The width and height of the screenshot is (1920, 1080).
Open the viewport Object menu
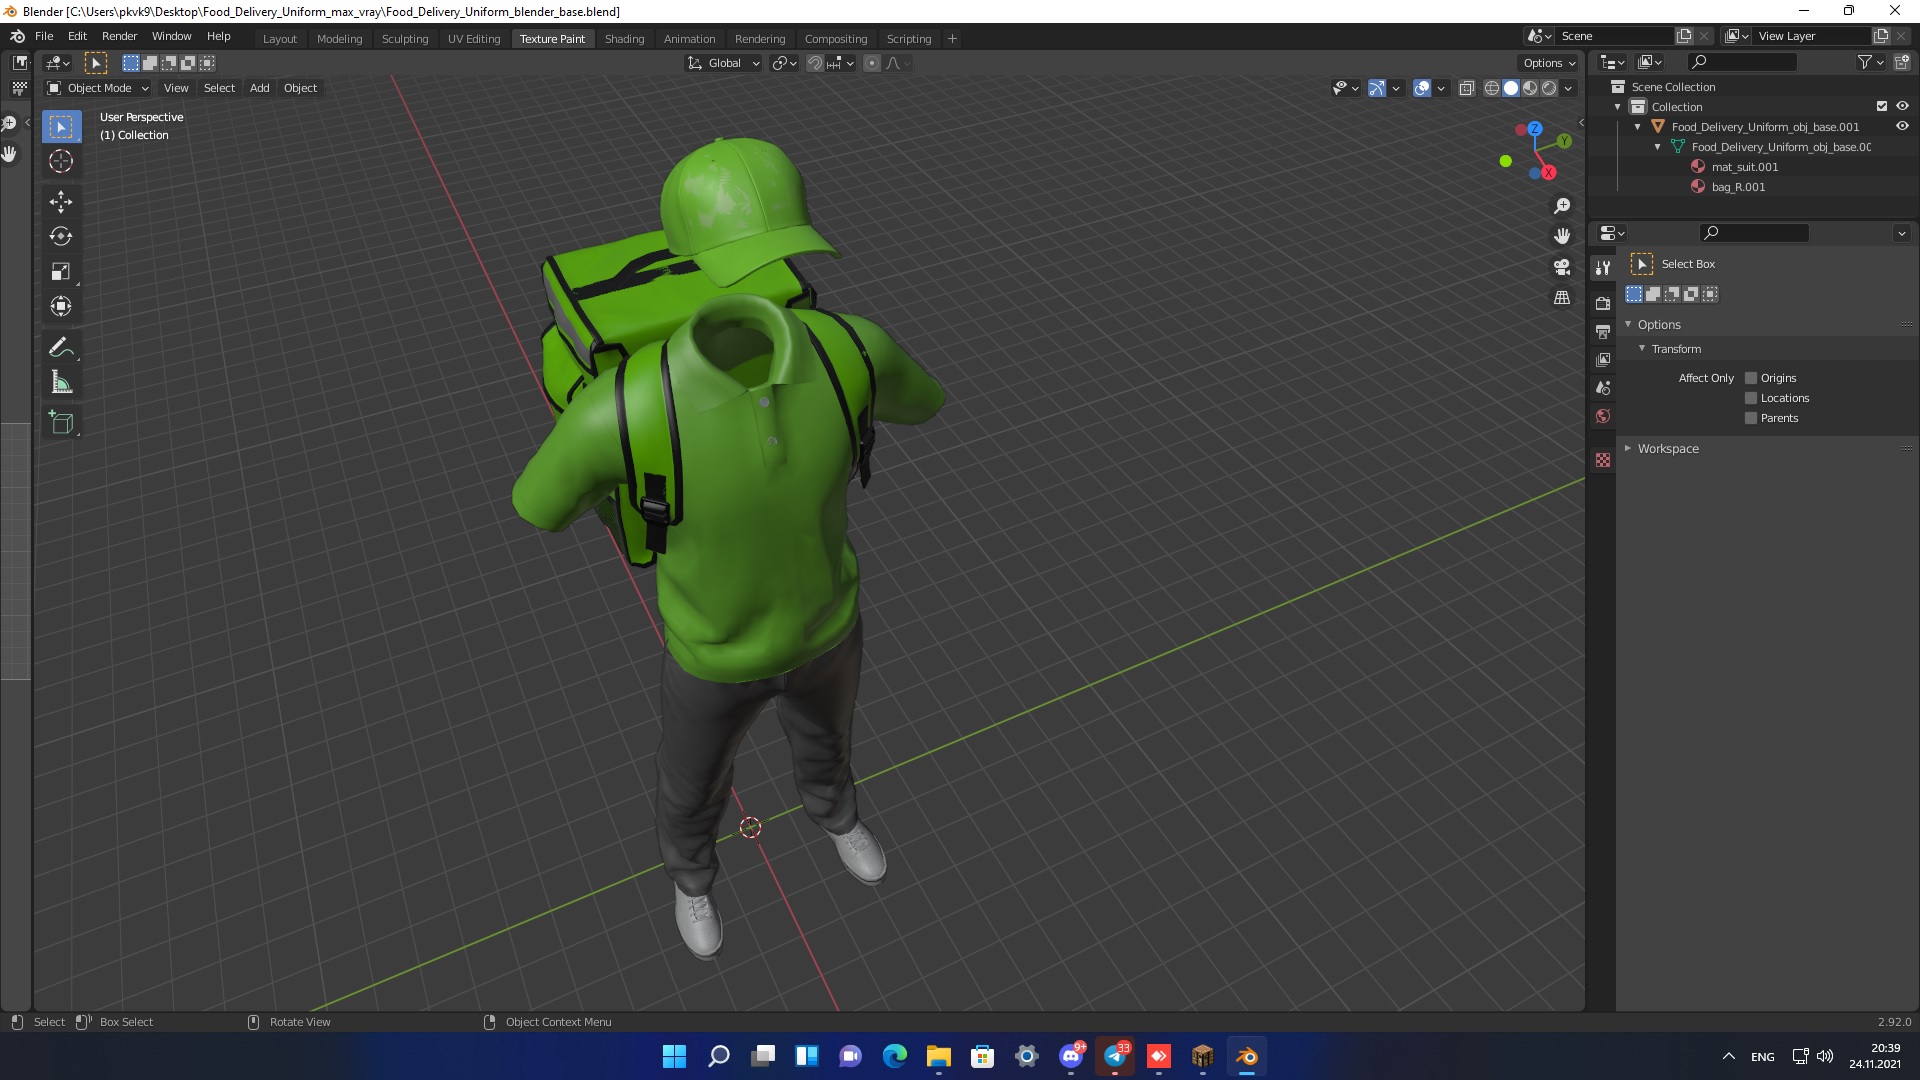[x=300, y=88]
